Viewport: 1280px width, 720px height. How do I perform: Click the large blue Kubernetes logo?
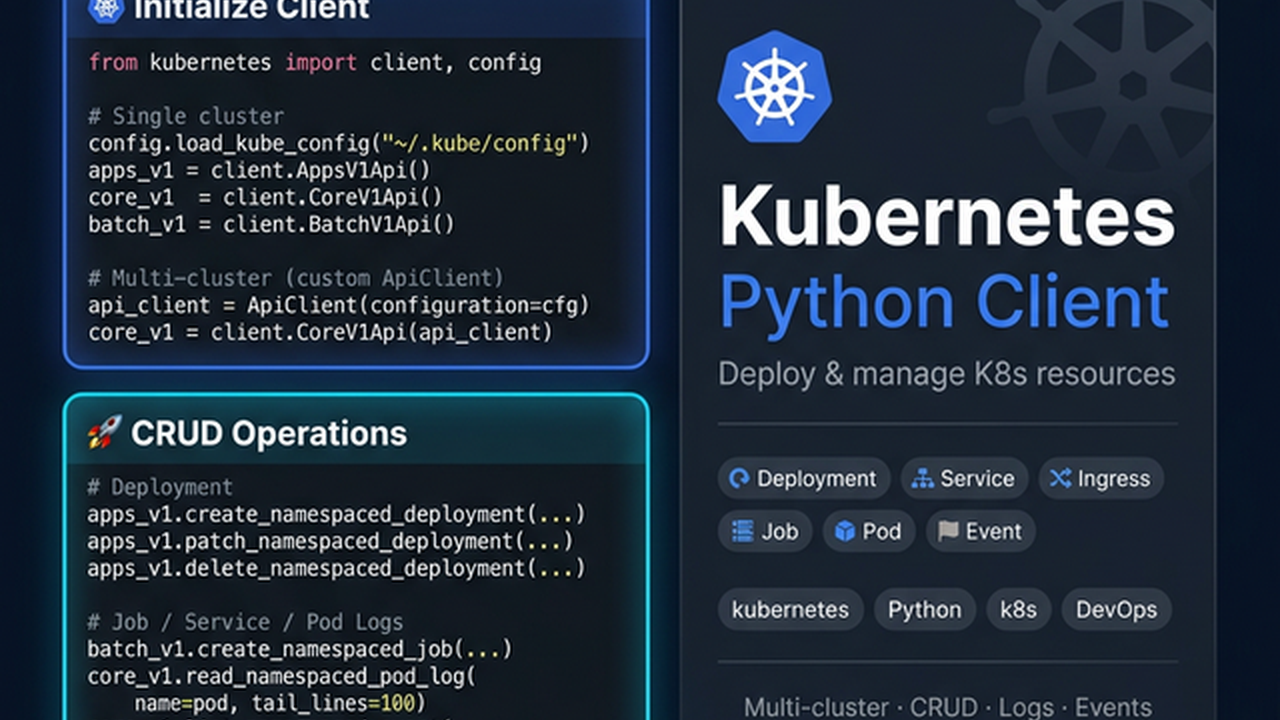coord(774,87)
